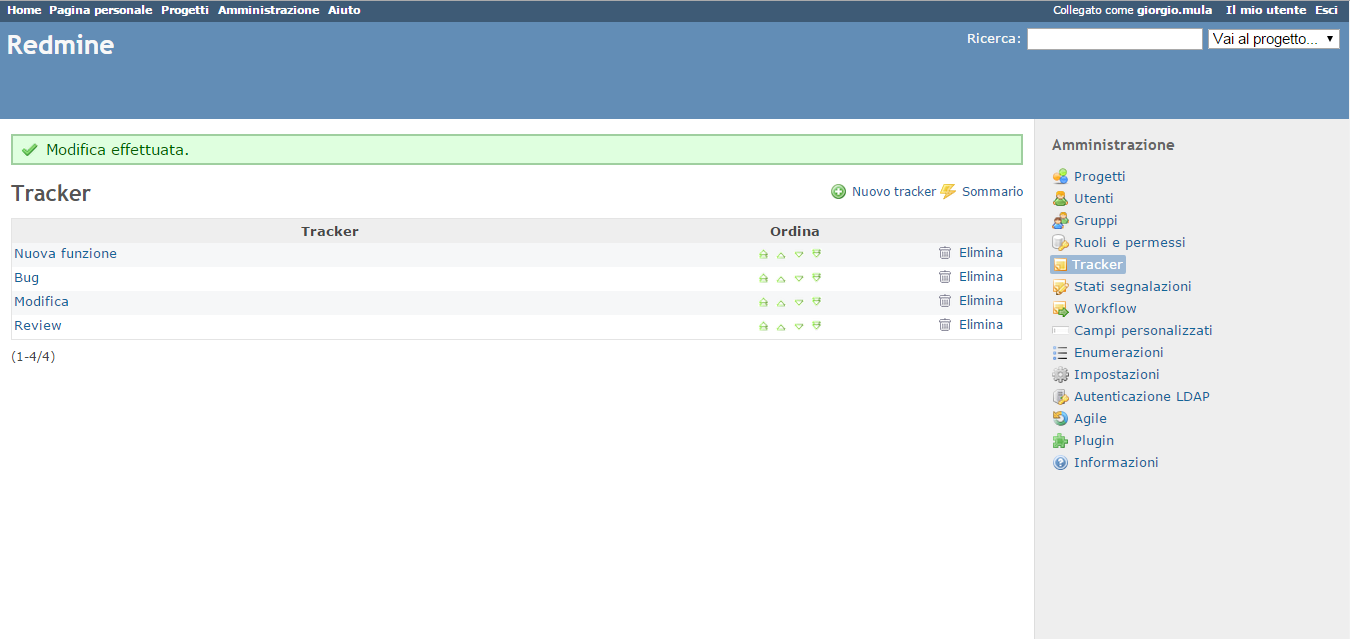Click the Progetti sidebar icon

pyautogui.click(x=1060, y=177)
